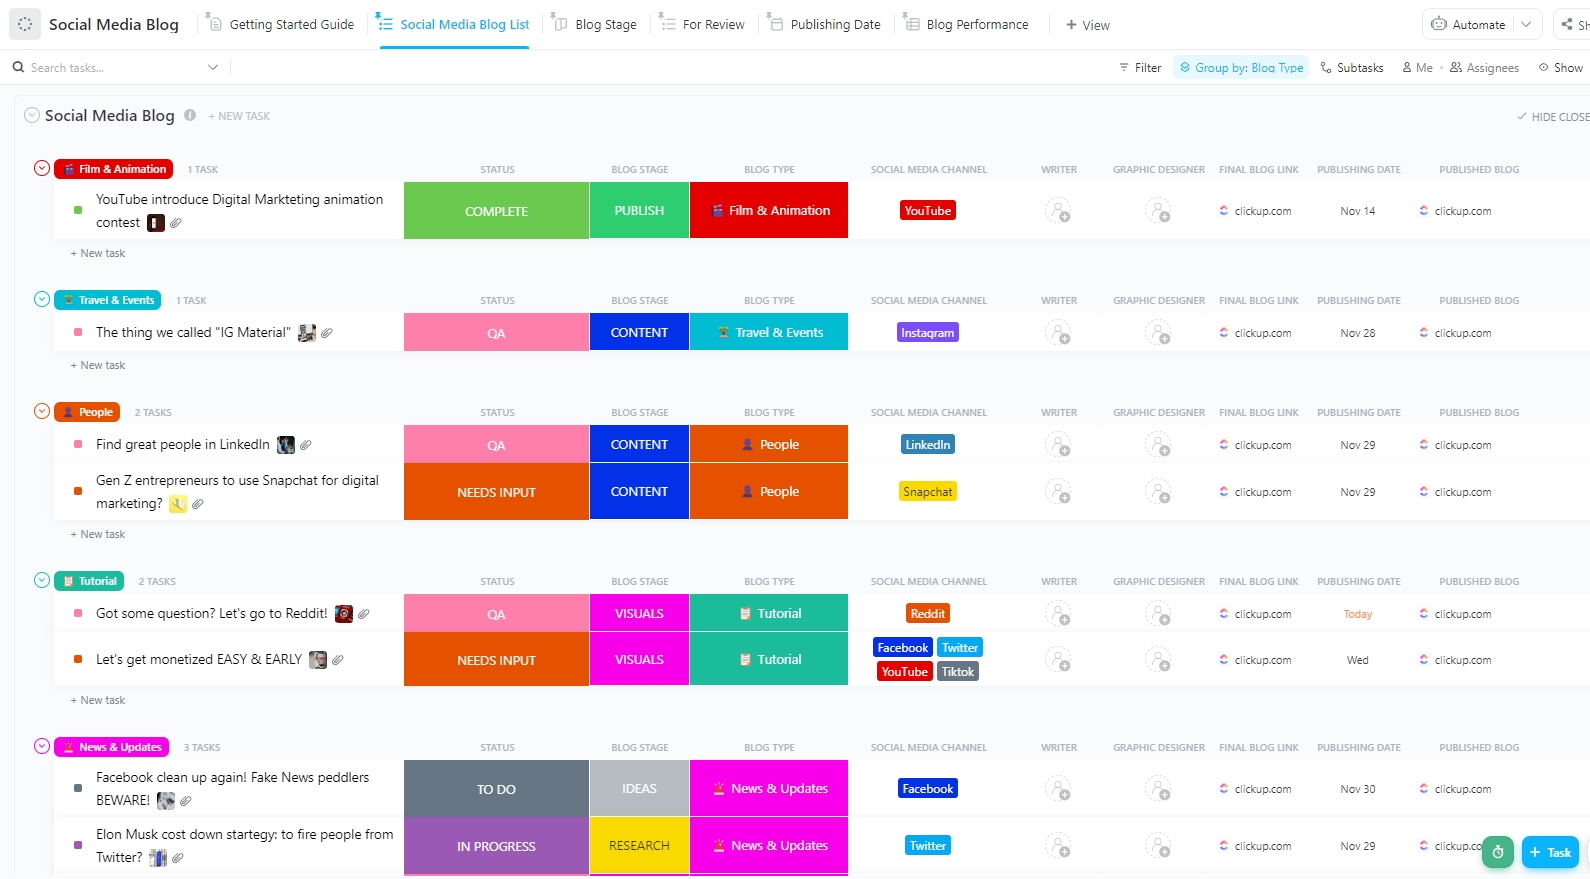Assign writer for Facebook clean up task

click(1058, 789)
